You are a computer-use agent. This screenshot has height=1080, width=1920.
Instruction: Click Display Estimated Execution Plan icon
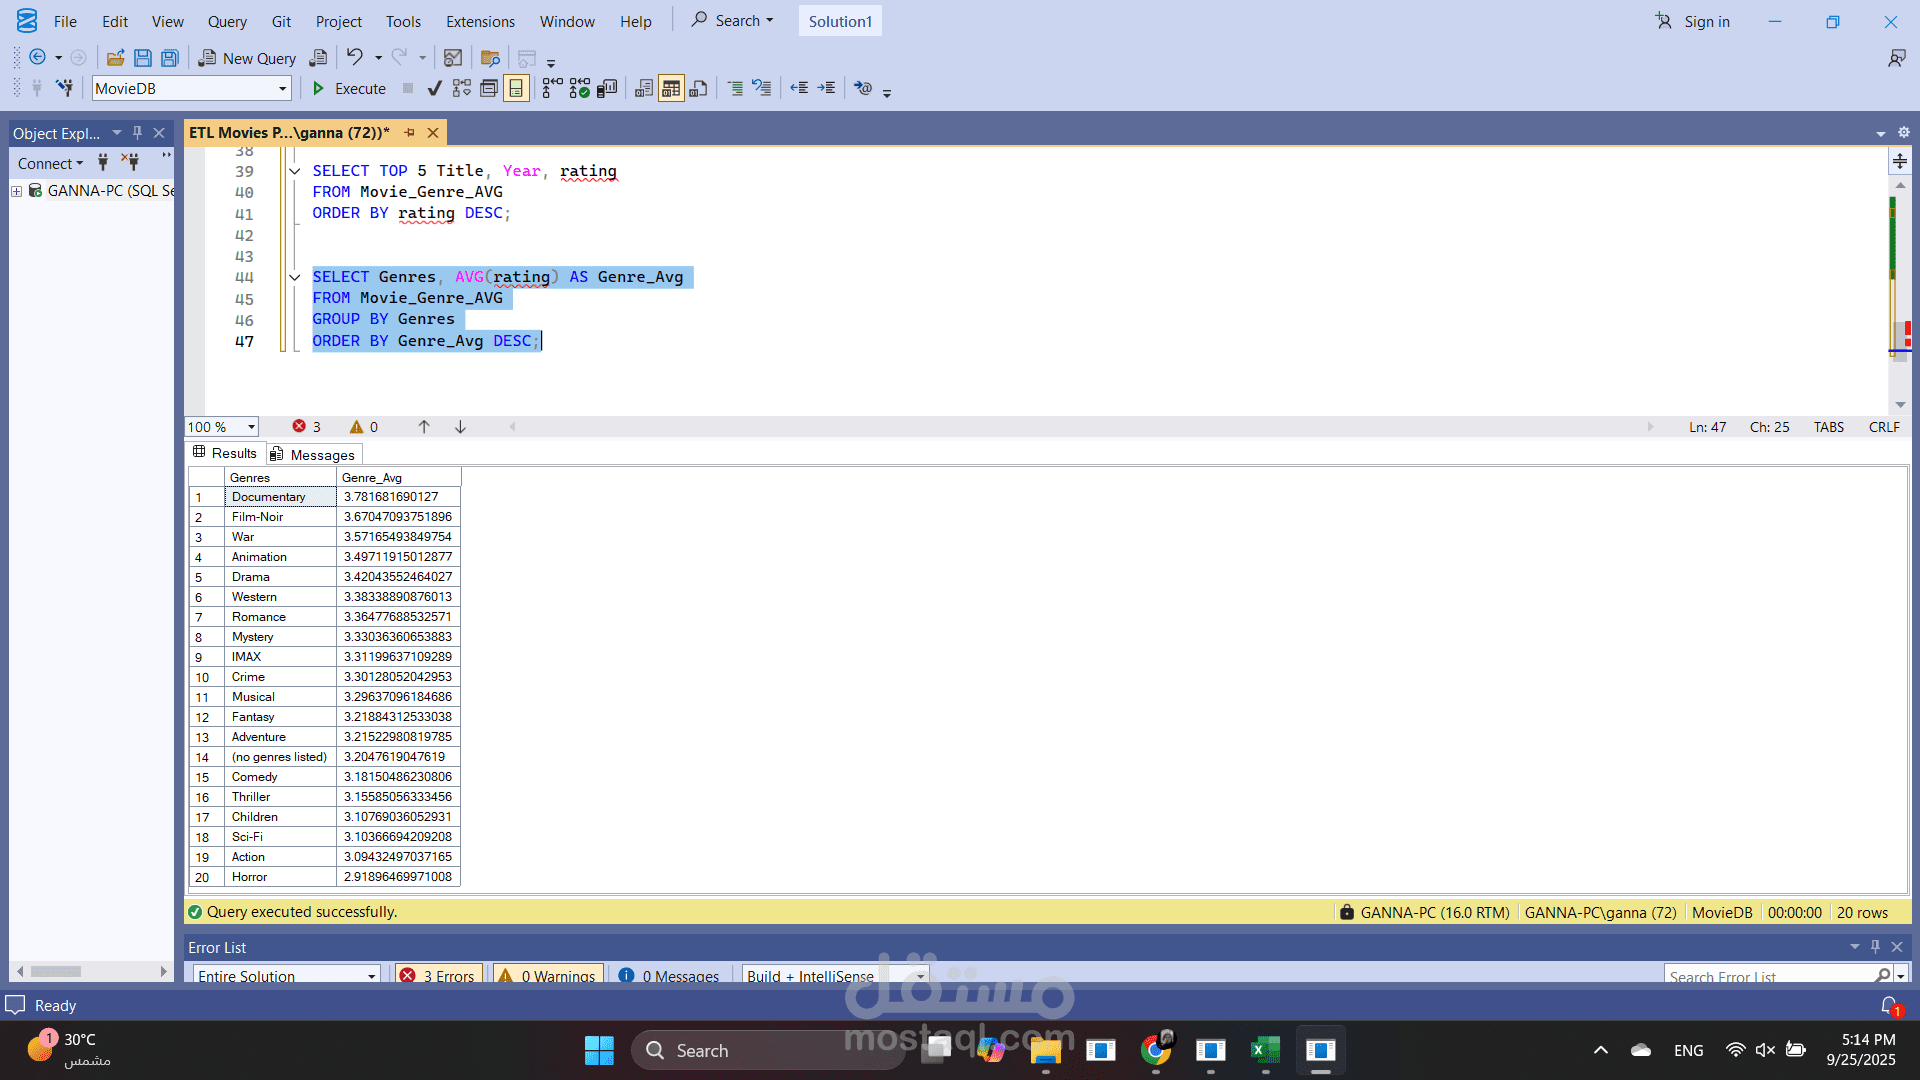coord(461,89)
